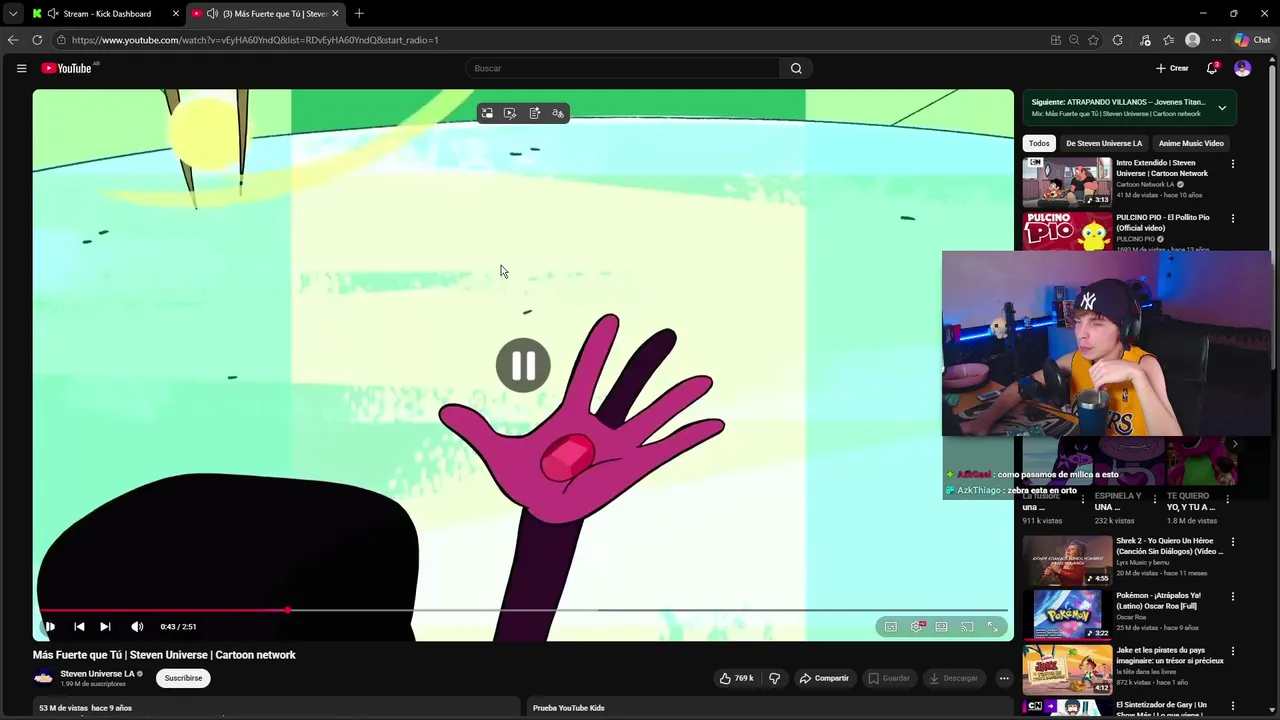Click the browser address bar URL
The image size is (1280, 720).
(x=255, y=40)
